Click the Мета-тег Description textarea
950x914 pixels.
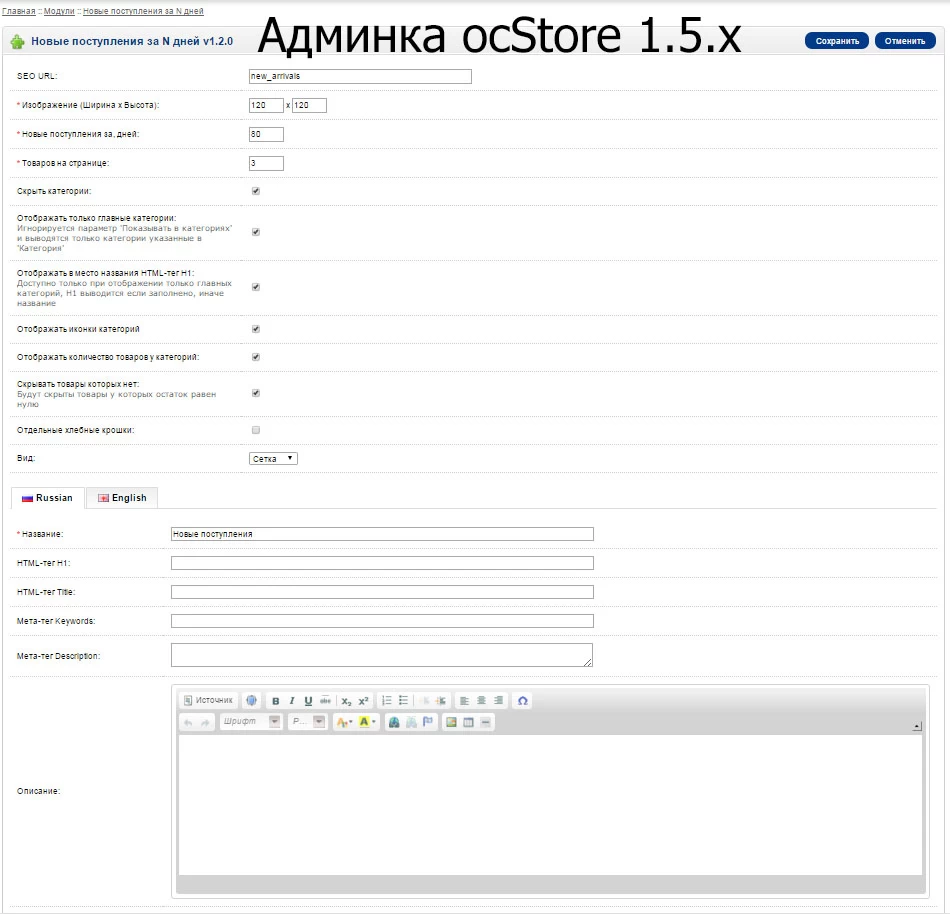382,655
